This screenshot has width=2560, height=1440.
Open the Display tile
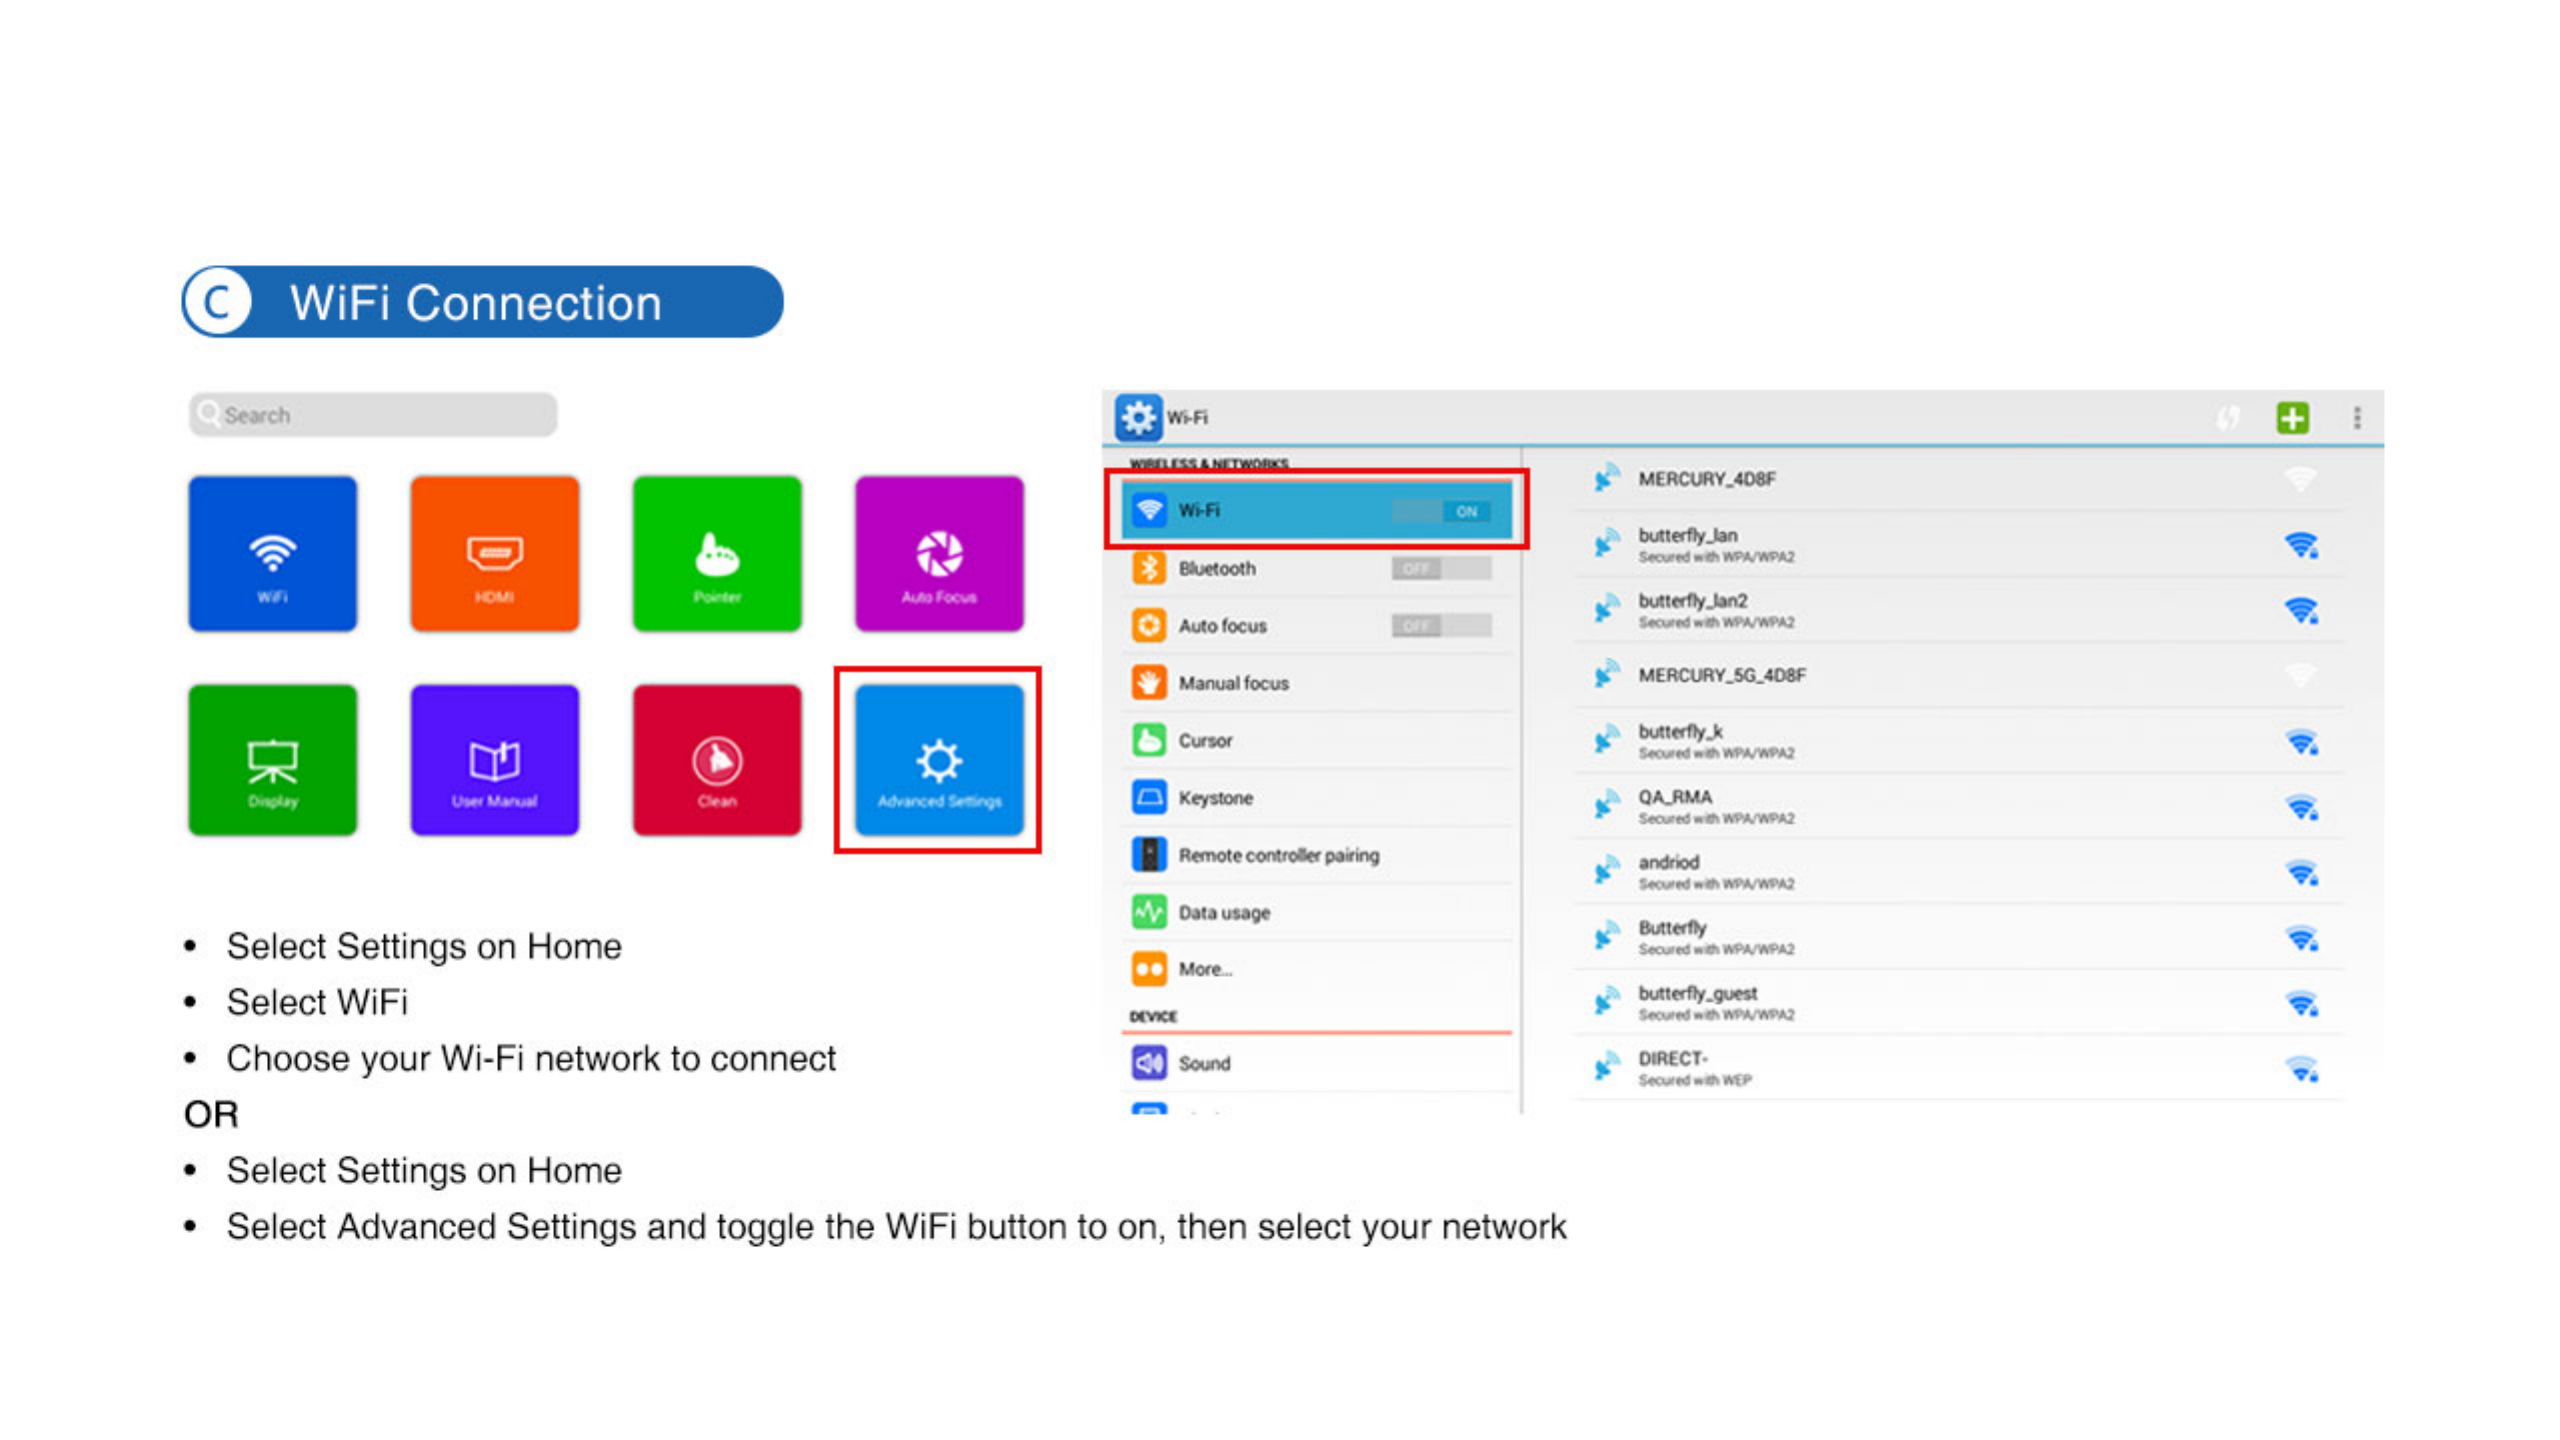pos(272,760)
